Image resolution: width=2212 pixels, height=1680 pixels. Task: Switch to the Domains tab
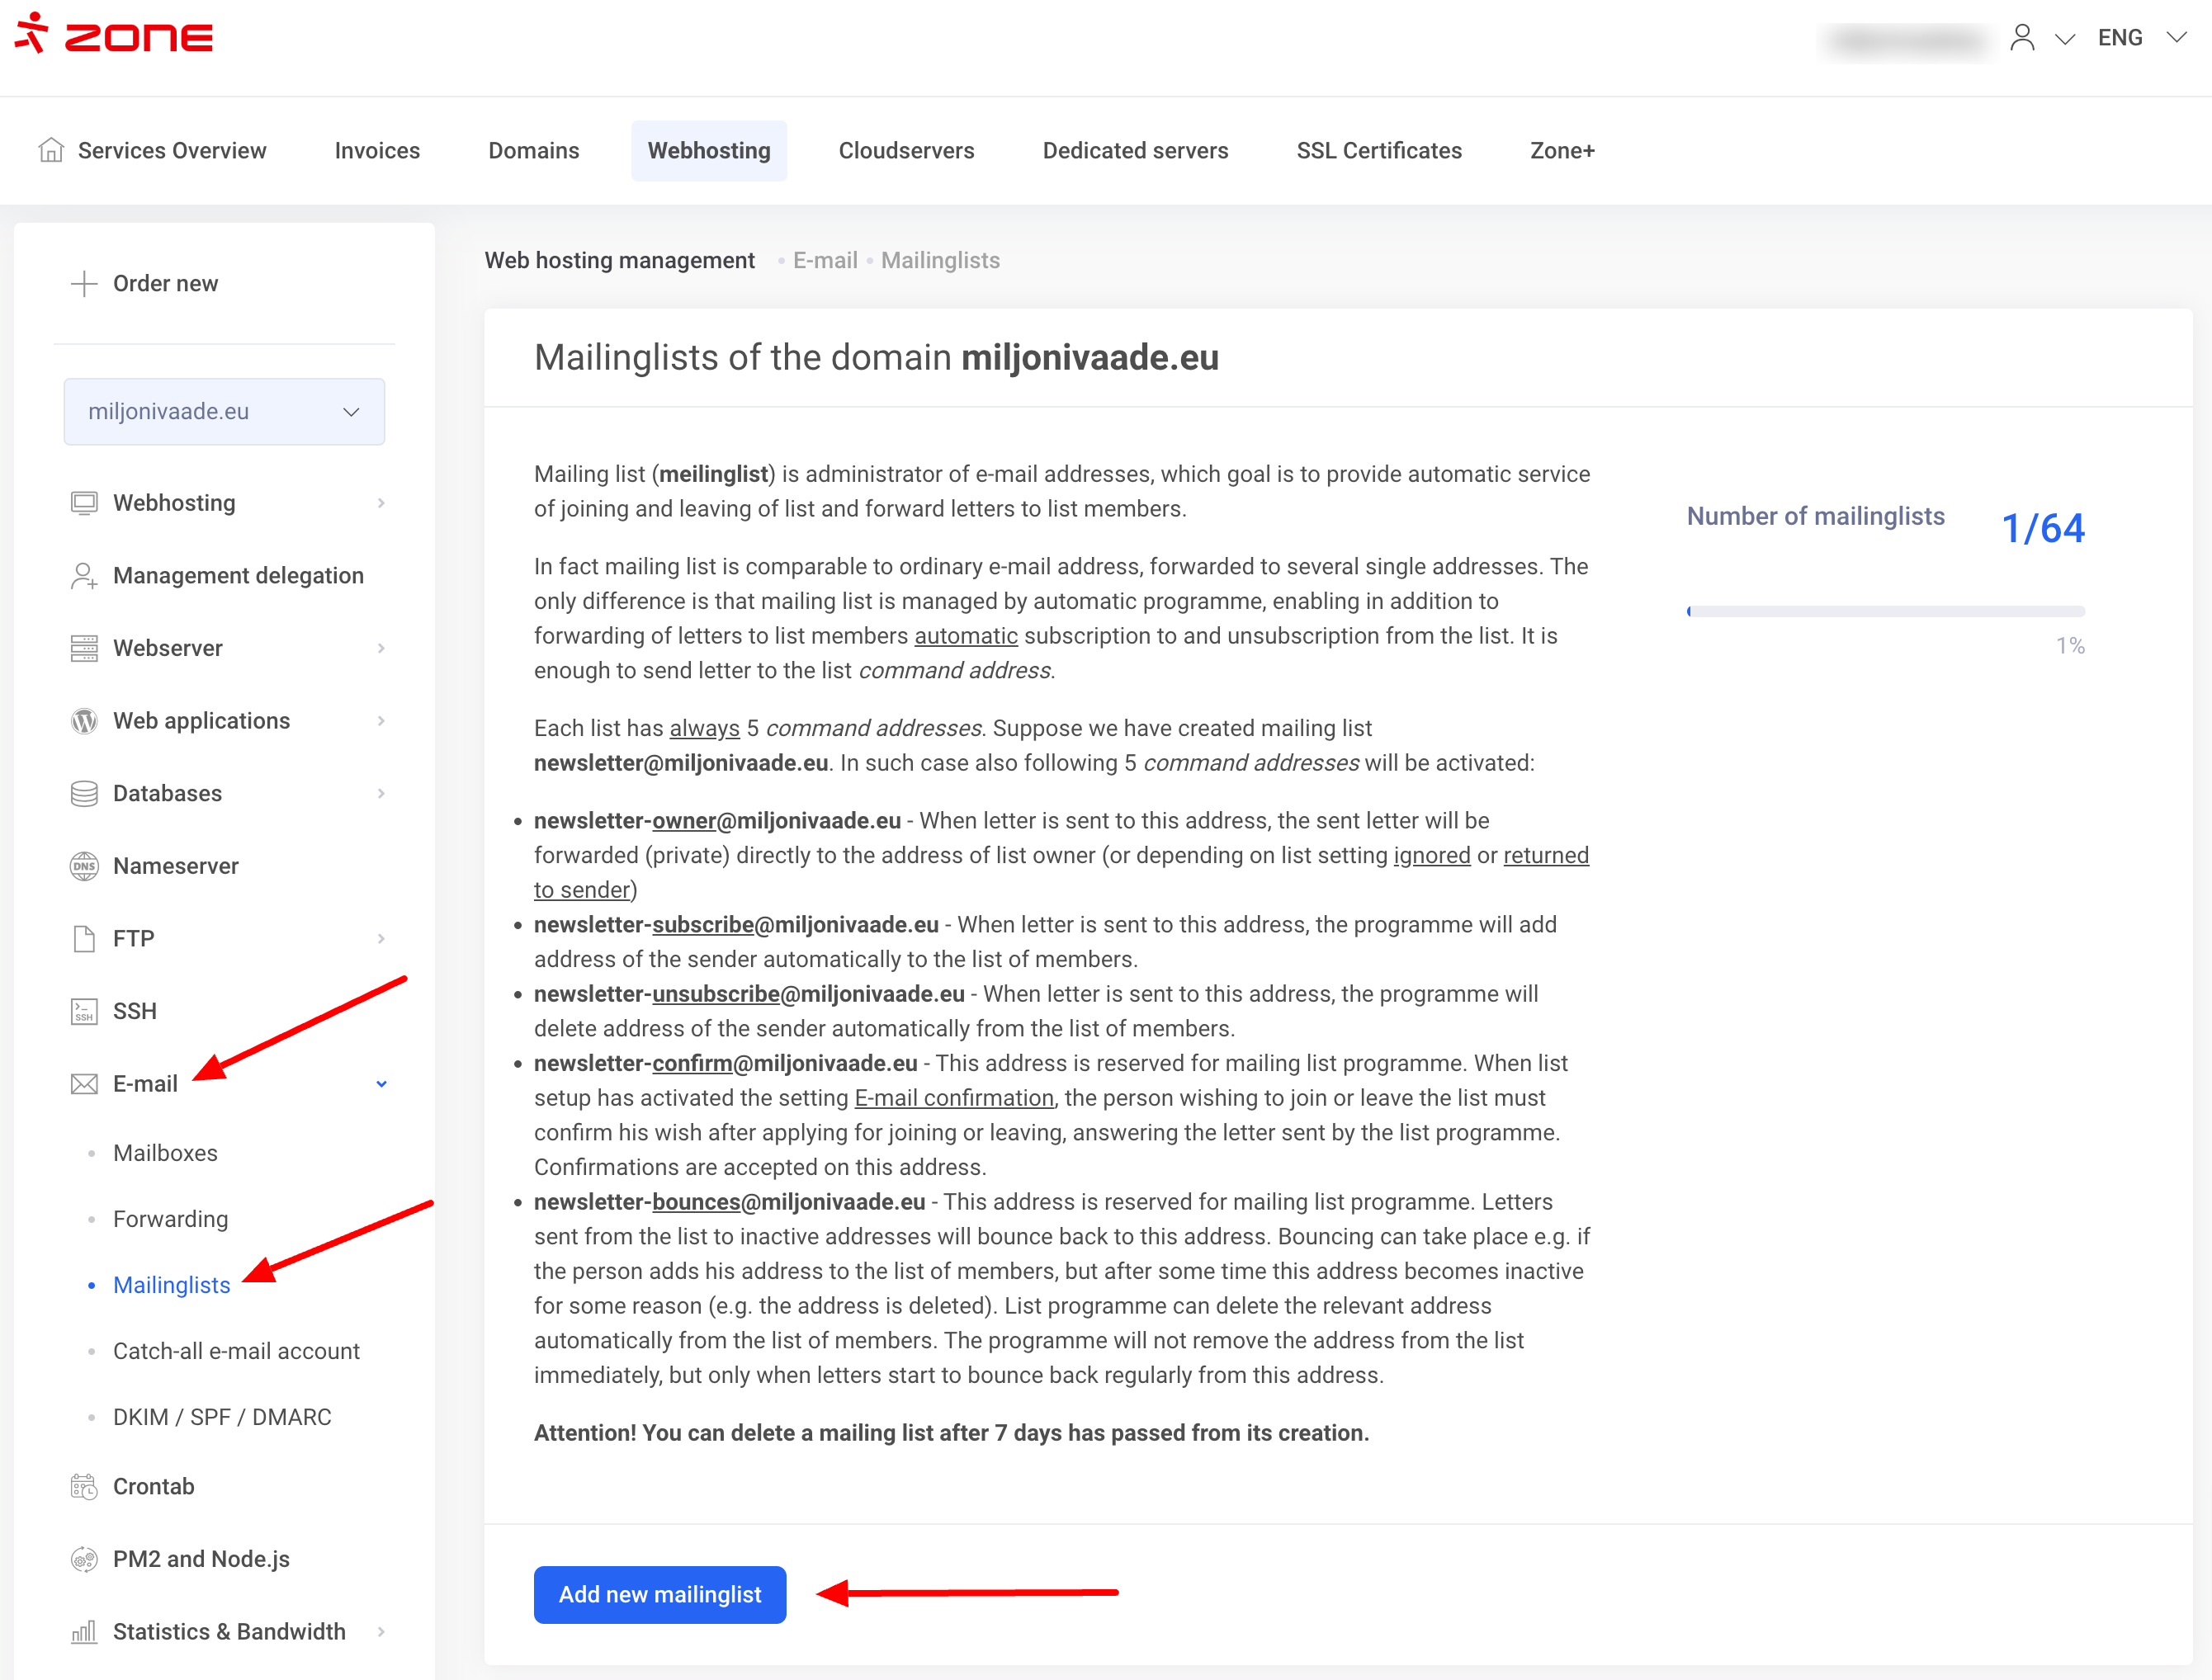[533, 151]
